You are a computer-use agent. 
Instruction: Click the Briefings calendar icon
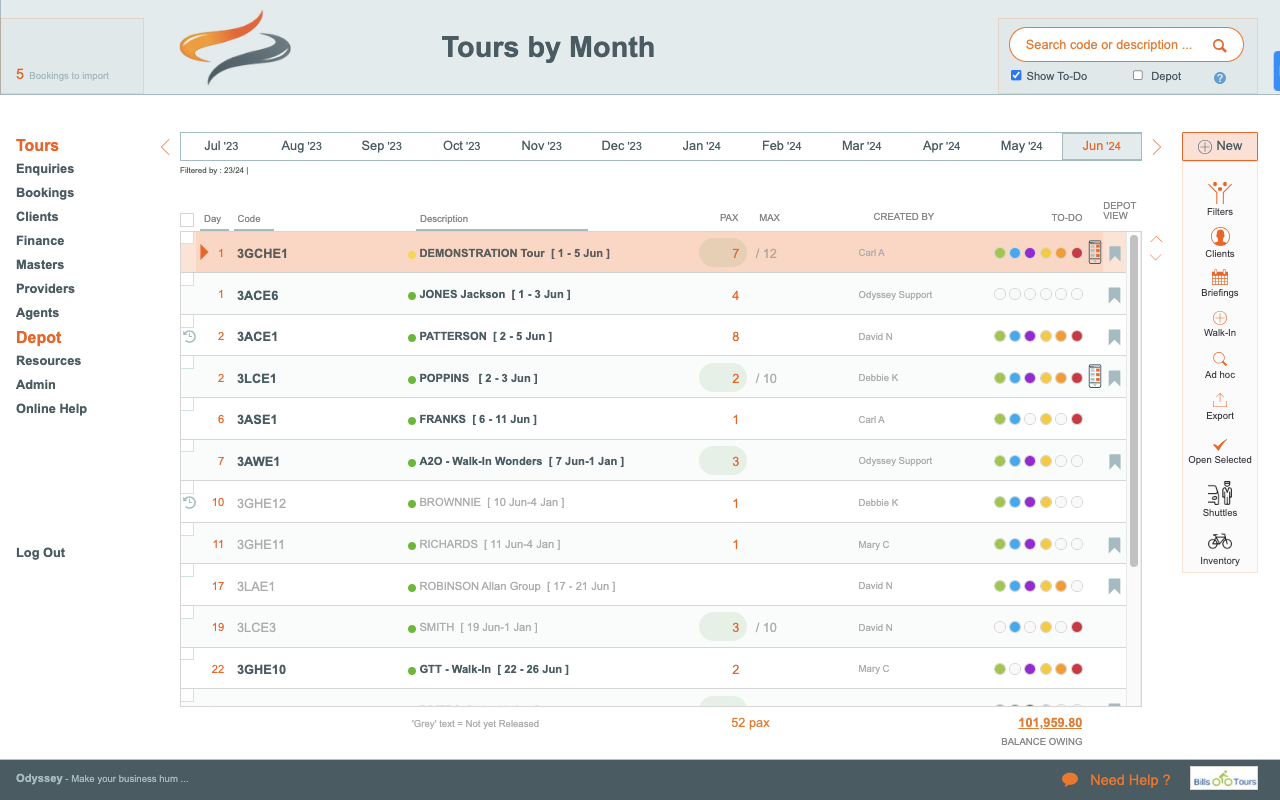pyautogui.click(x=1219, y=277)
